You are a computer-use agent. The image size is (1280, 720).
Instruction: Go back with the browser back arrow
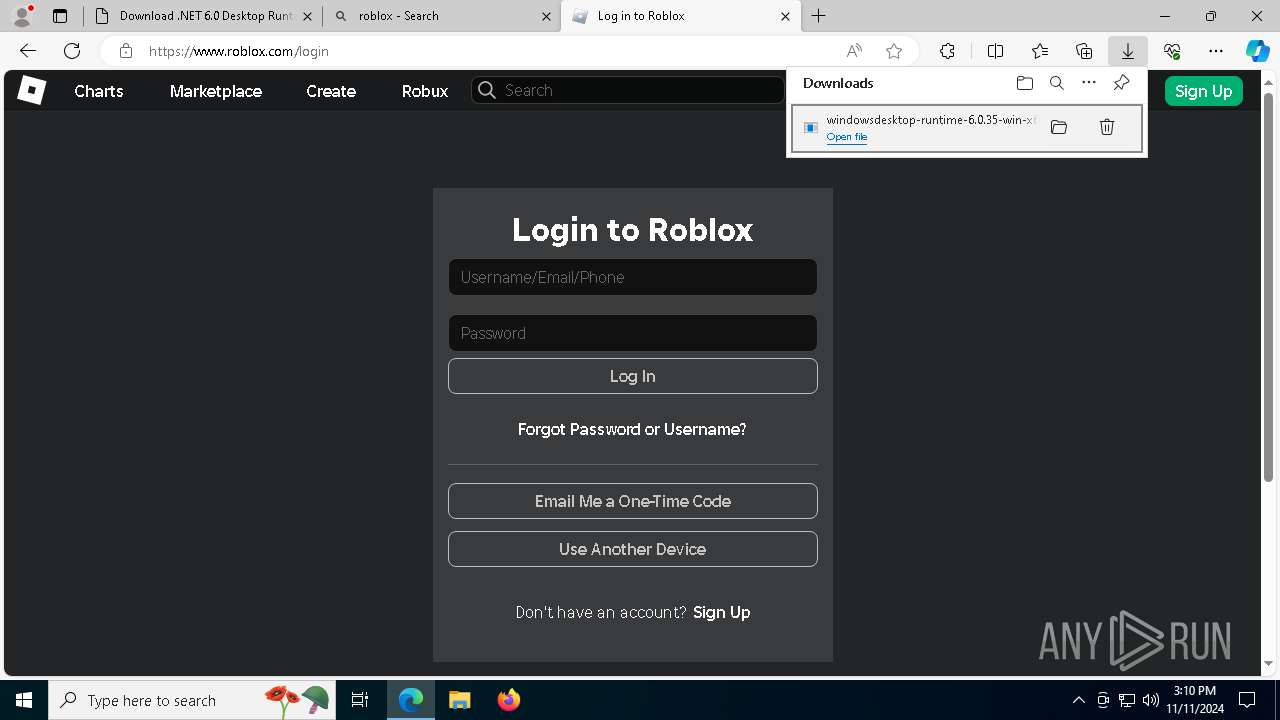(28, 51)
